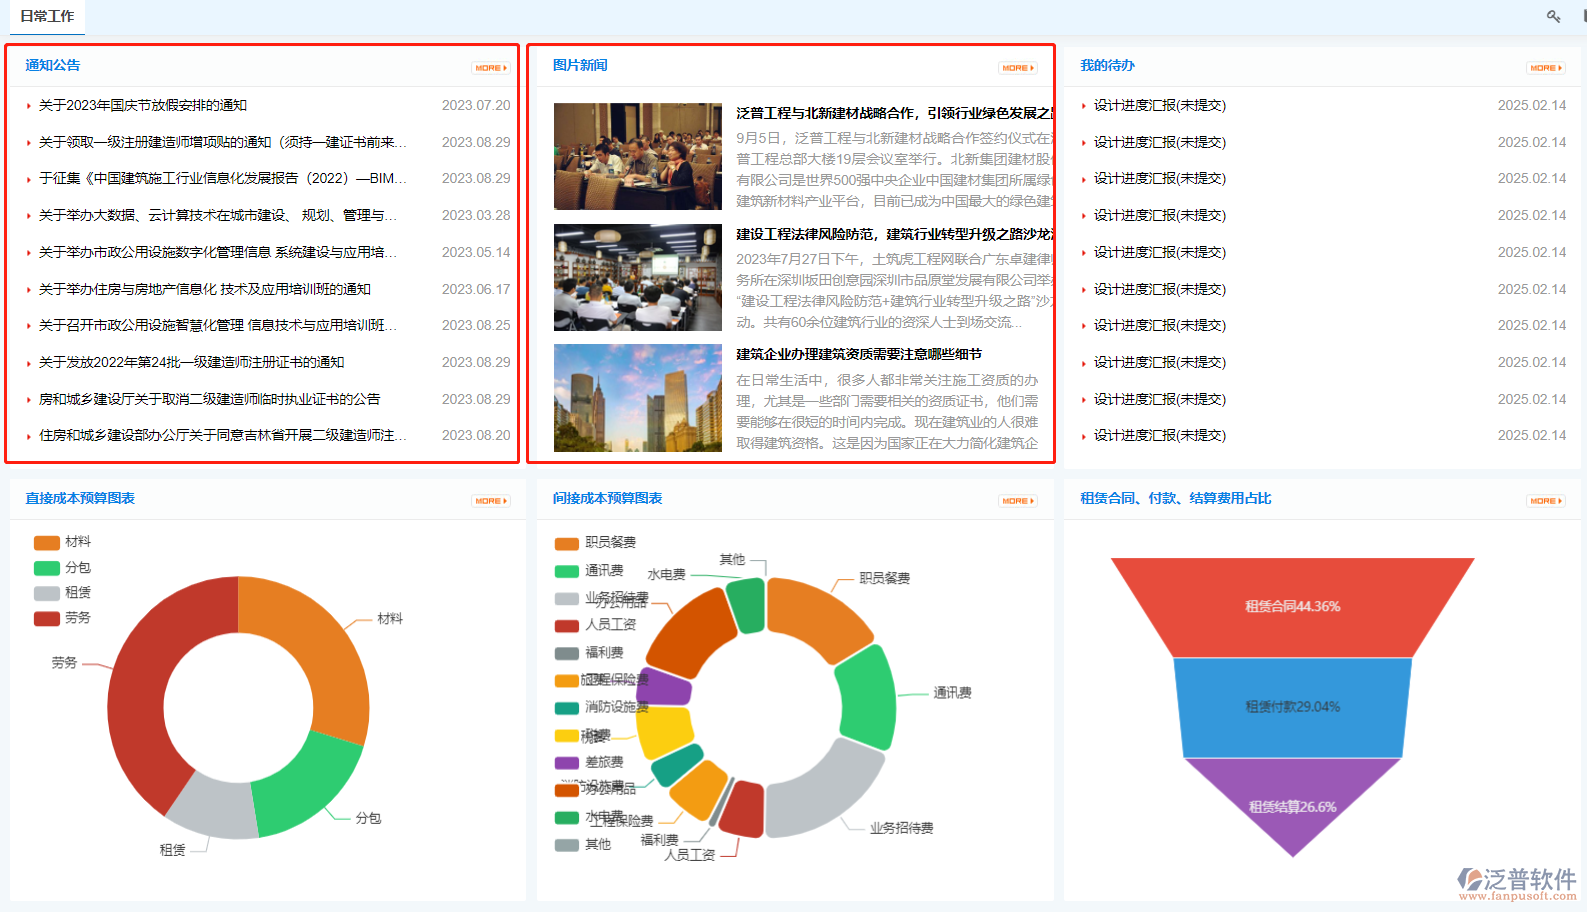This screenshot has height=912, width=1587.
Task: Open MORE in the 通知公告 panel
Action: [490, 68]
